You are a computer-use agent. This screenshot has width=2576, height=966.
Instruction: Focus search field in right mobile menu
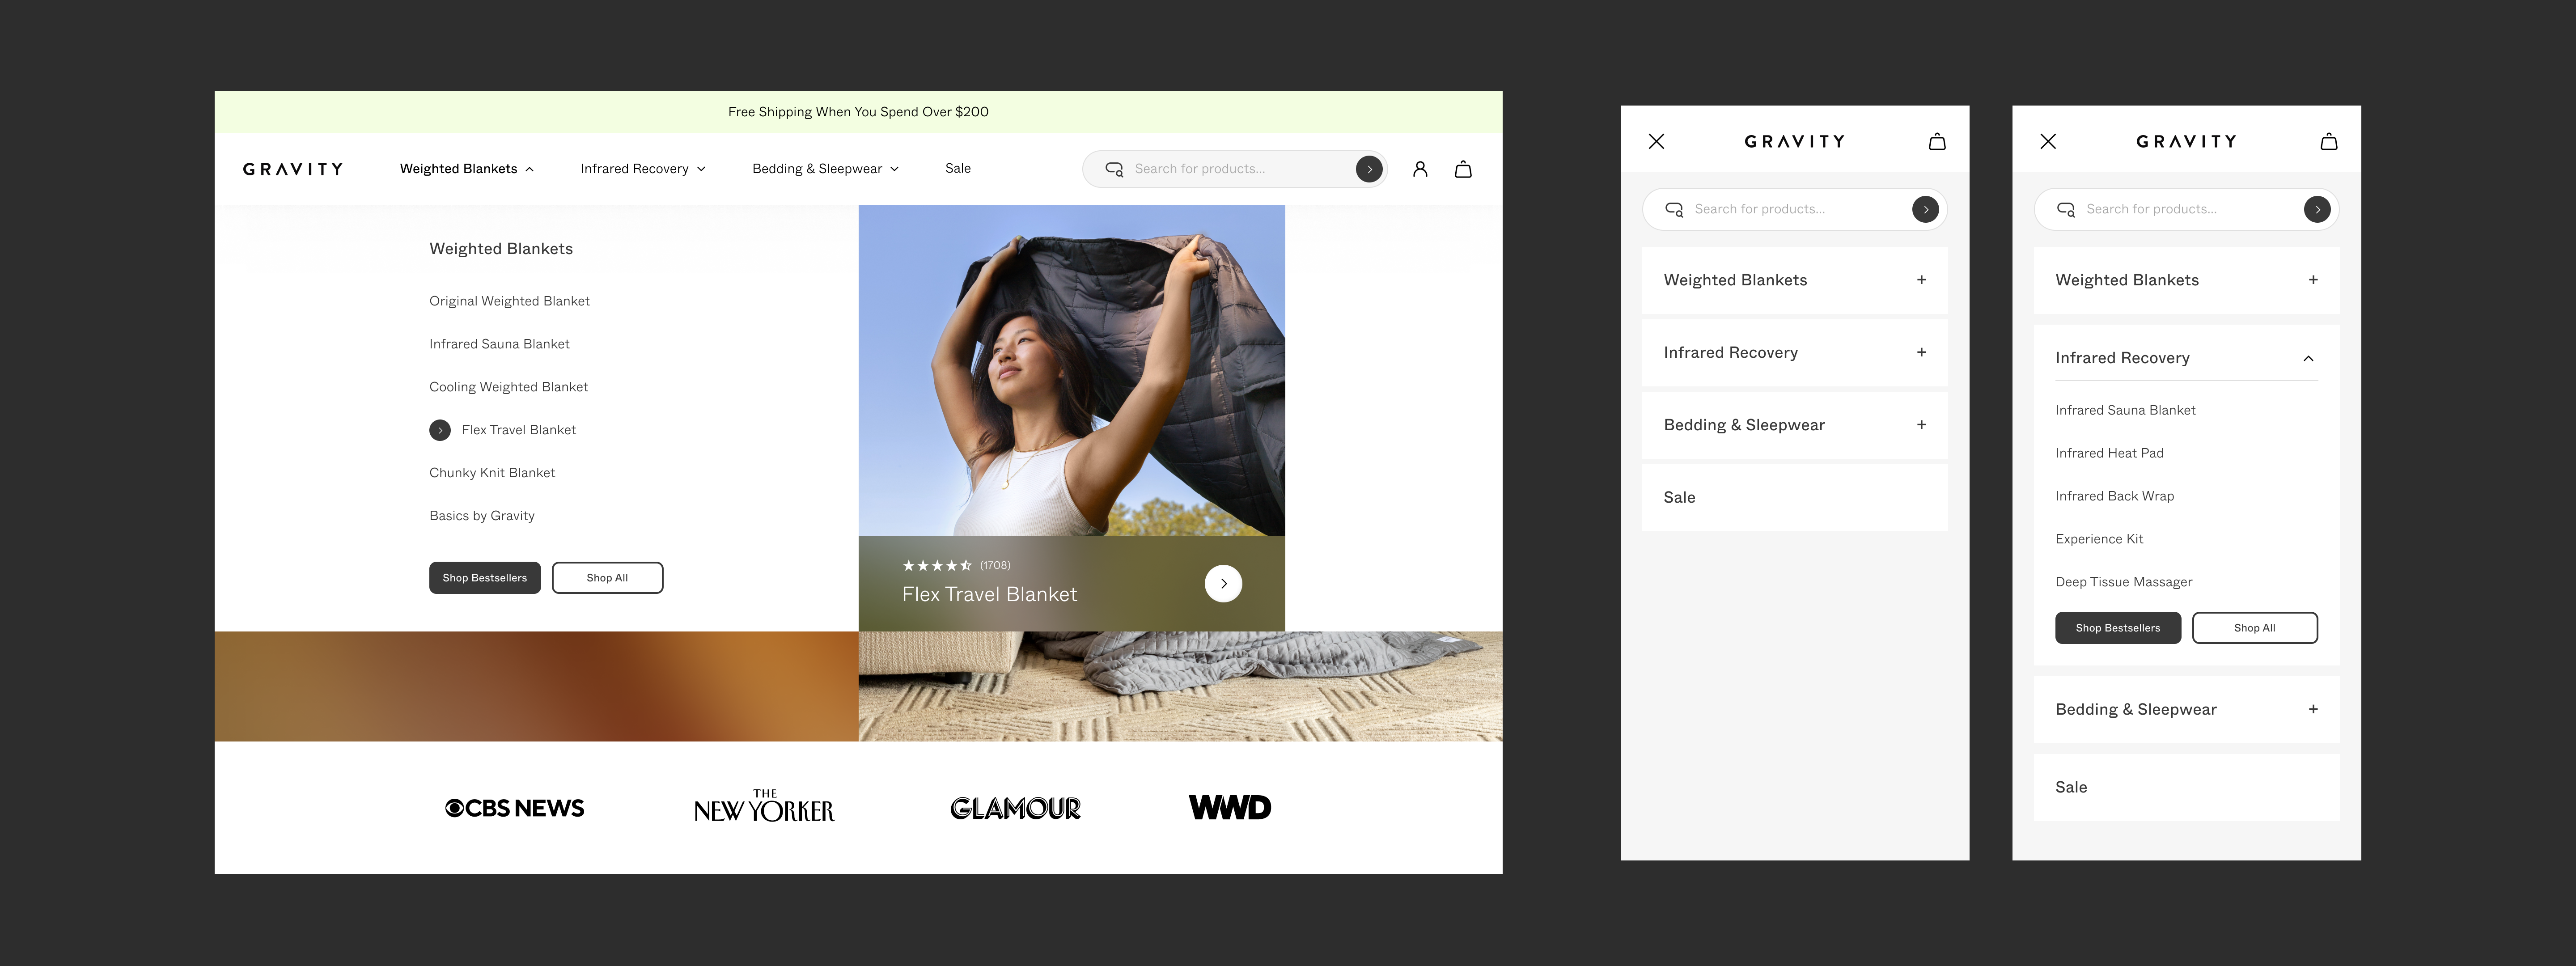[2187, 209]
